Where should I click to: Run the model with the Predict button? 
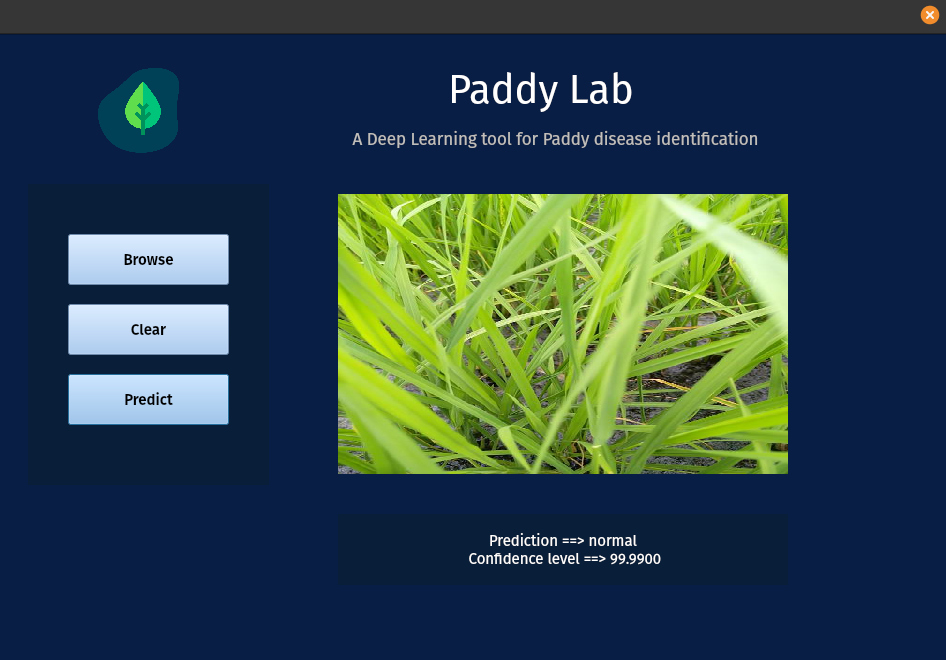pyautogui.click(x=148, y=399)
